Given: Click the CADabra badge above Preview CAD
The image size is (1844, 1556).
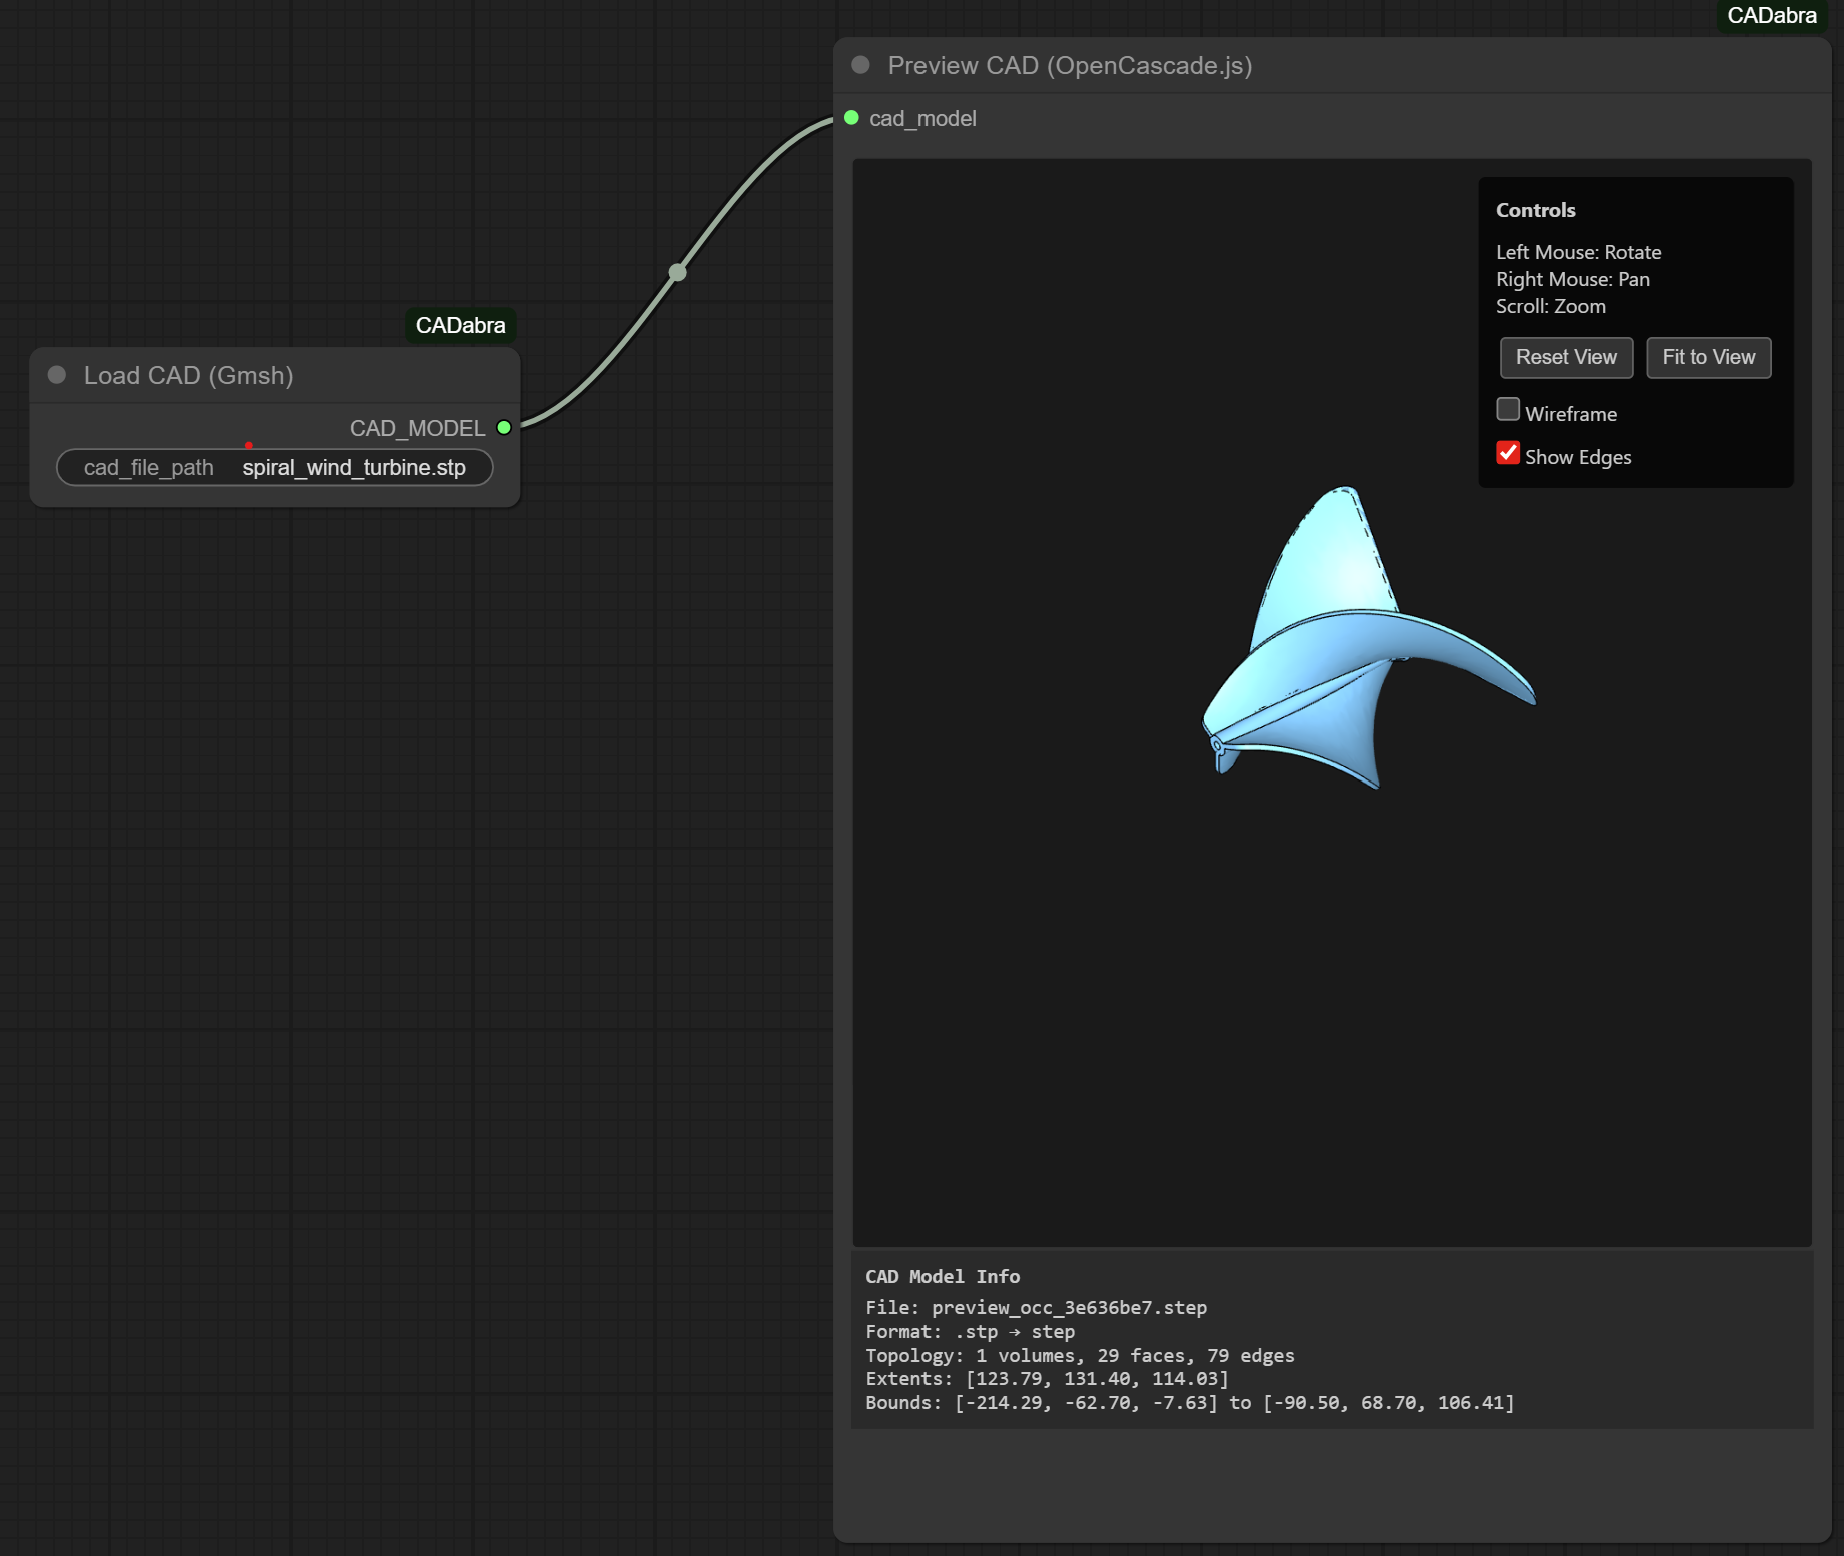Looking at the screenshot, I should pyautogui.click(x=1771, y=16).
